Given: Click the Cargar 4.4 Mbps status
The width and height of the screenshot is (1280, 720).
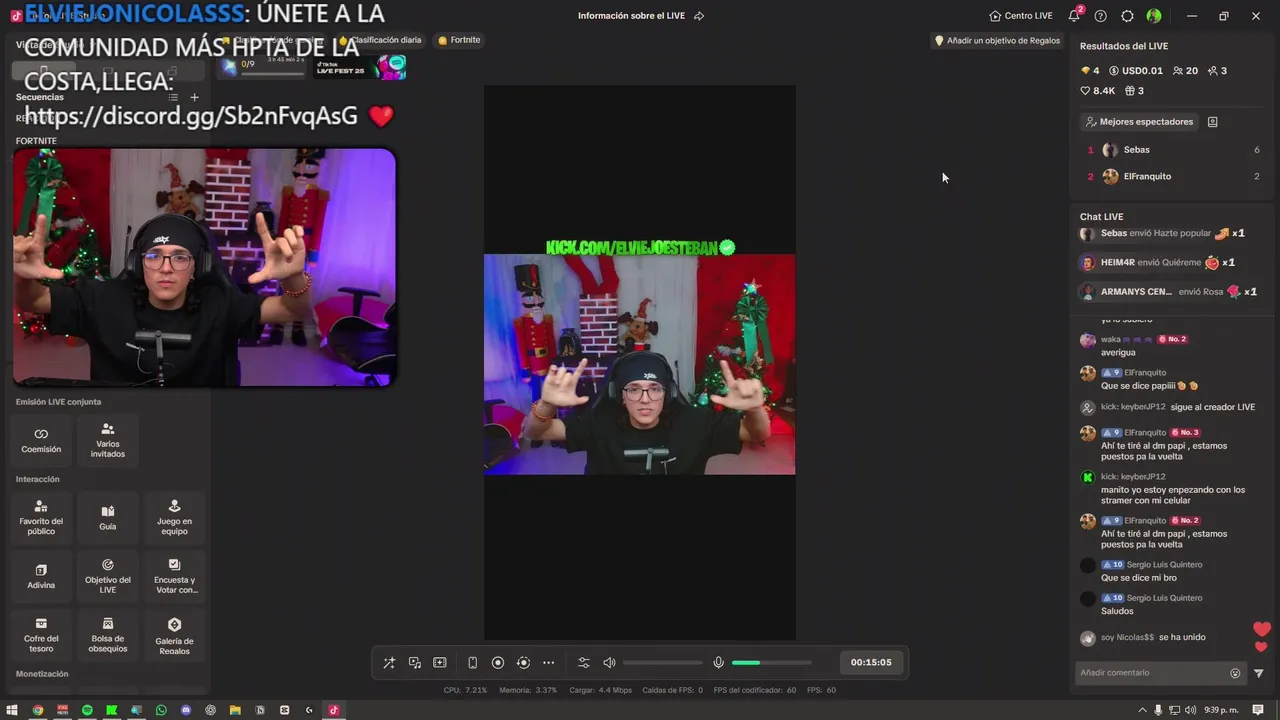Looking at the screenshot, I should [x=601, y=690].
